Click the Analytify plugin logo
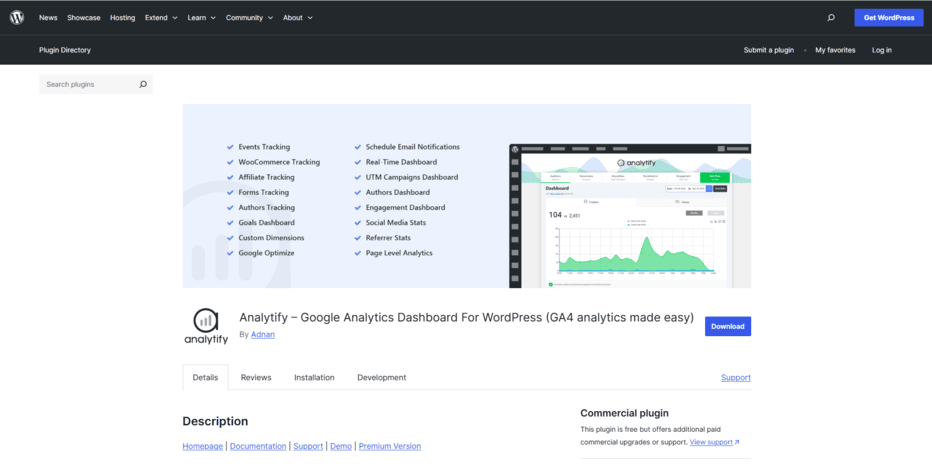This screenshot has height=466, width=932. tap(206, 326)
